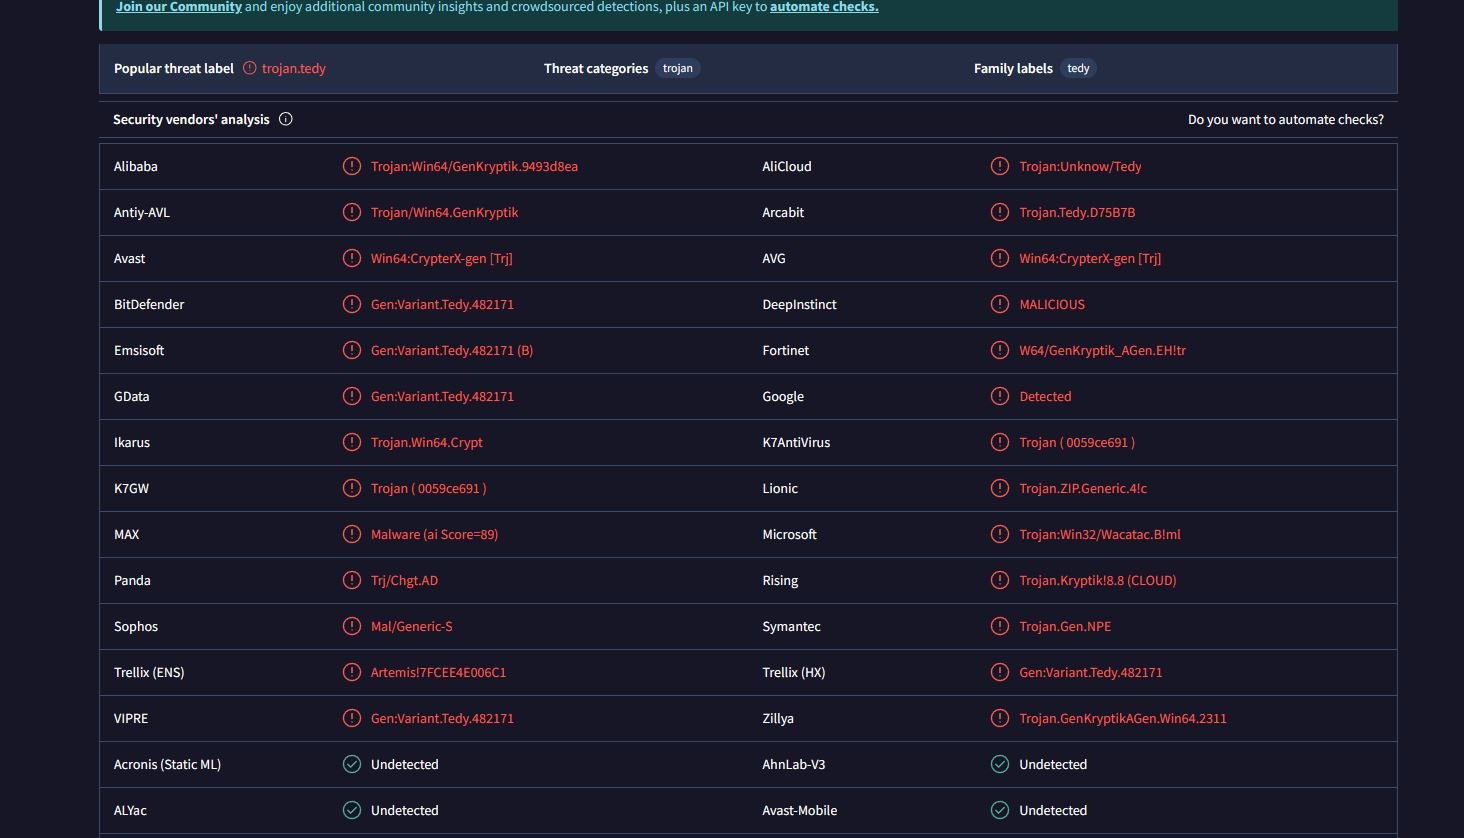This screenshot has width=1464, height=838.
Task: Select Trj/Chgt.AD Panda result
Action: [x=404, y=580]
